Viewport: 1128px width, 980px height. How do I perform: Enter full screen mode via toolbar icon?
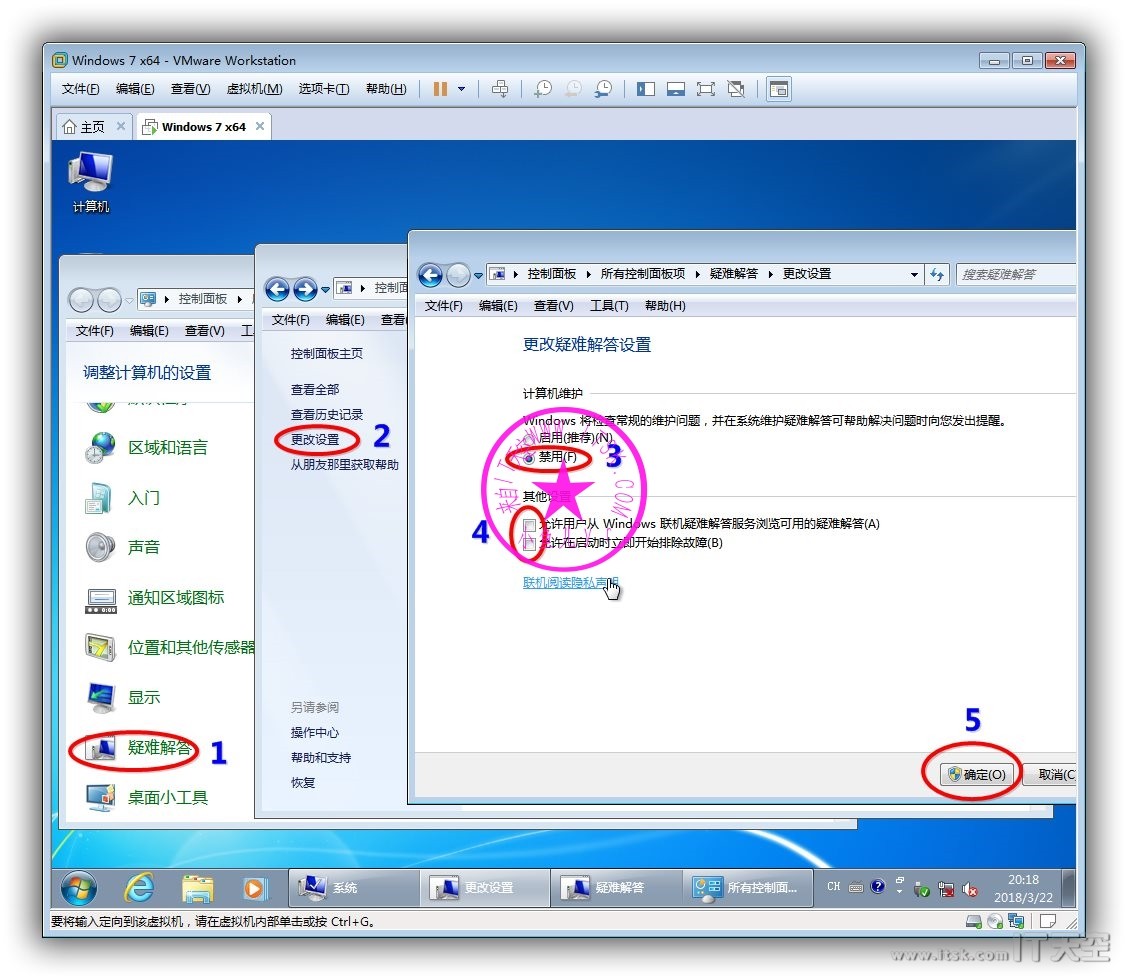(x=706, y=89)
